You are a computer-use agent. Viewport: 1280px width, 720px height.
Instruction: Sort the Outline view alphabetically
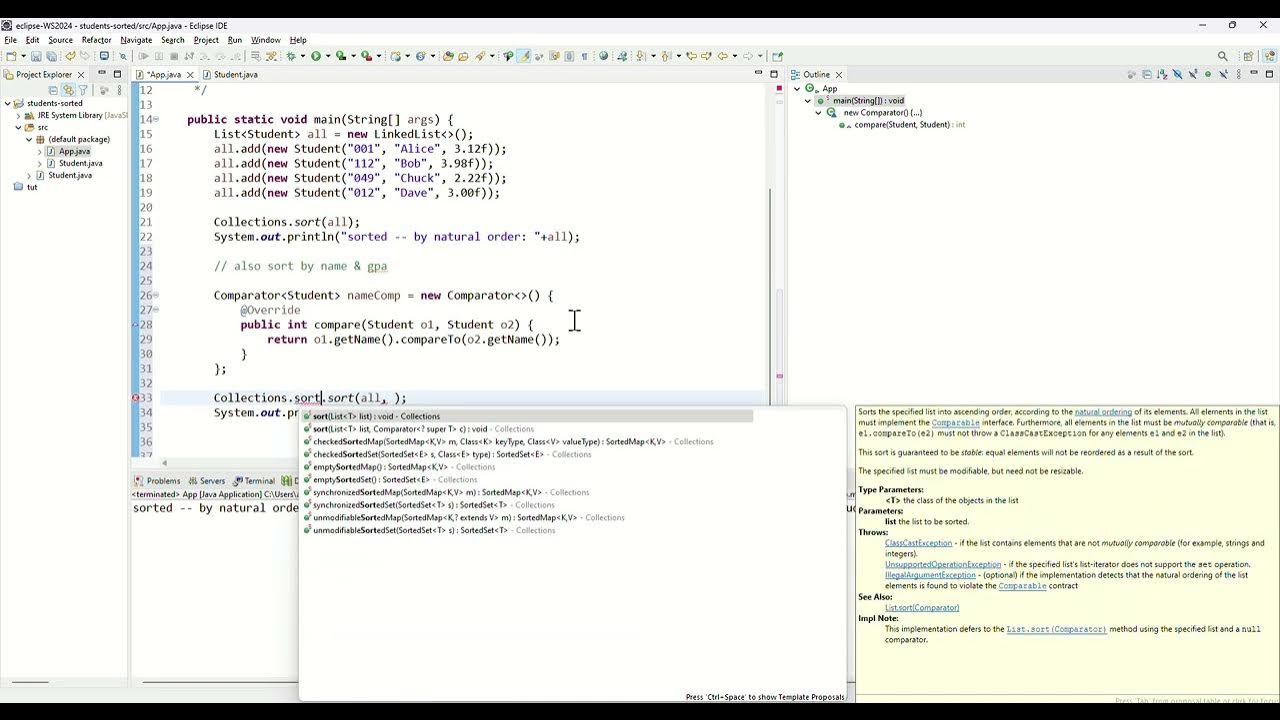(1162, 72)
